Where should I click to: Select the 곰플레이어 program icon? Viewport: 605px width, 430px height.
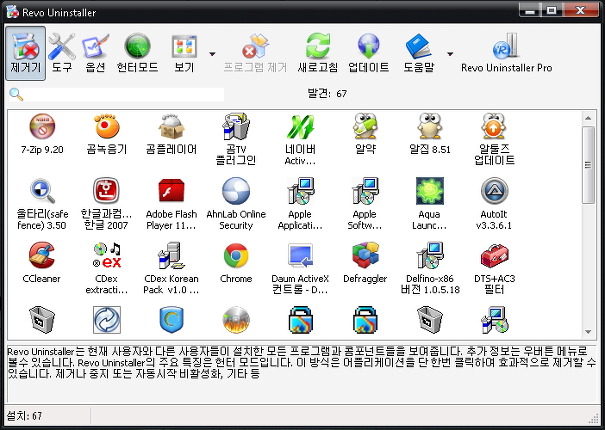click(x=171, y=126)
